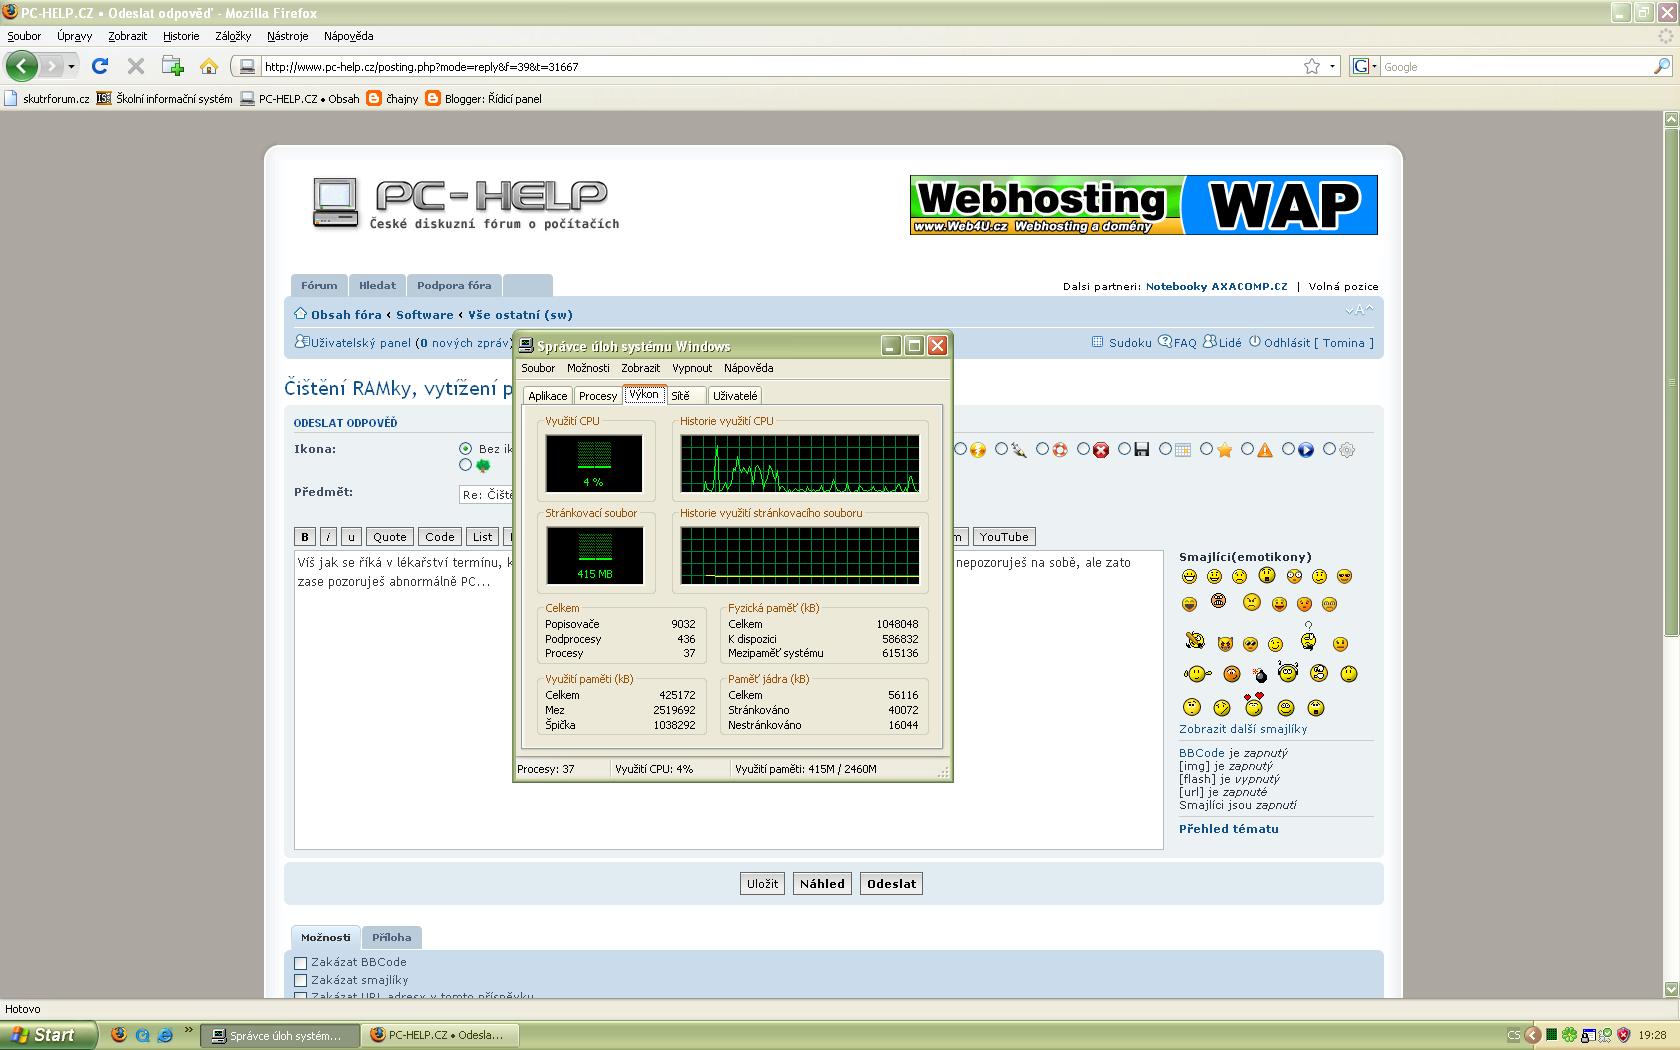1680x1050 pixels.
Task: Switch to Task Manager Aplikace tab
Action: 548,396
